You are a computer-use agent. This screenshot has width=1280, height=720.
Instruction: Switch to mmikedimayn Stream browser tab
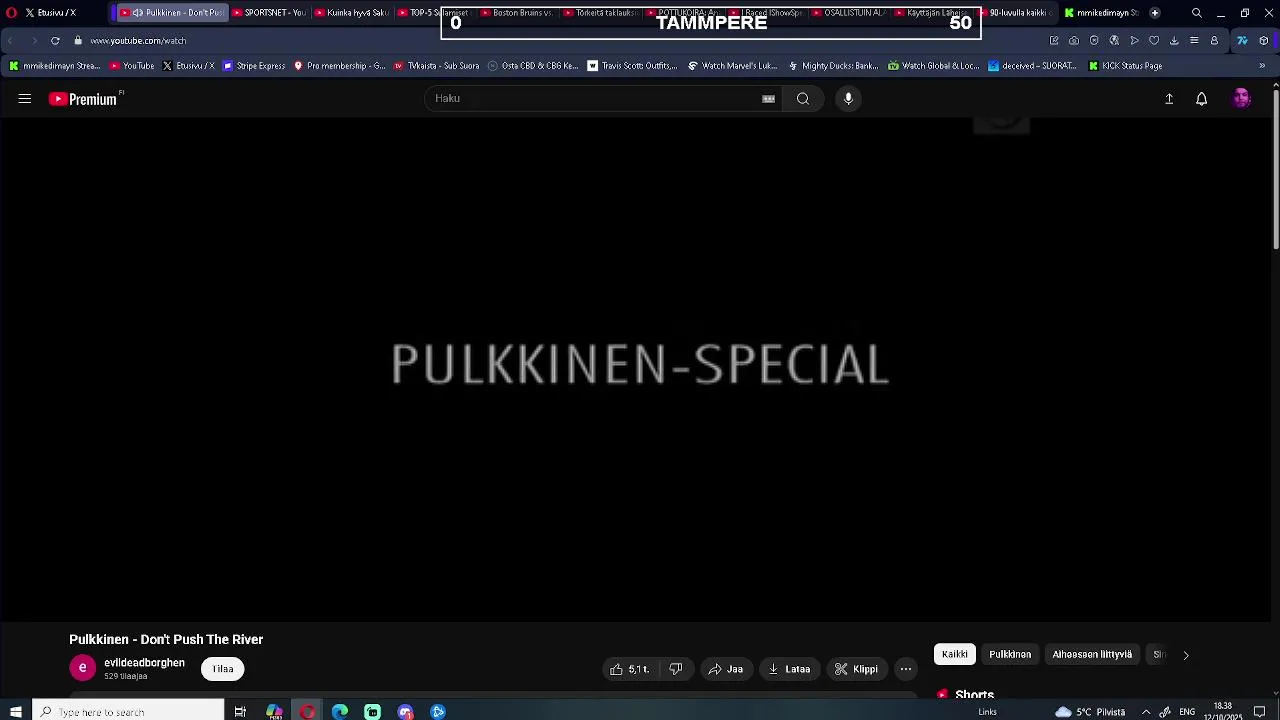[x=1100, y=13]
